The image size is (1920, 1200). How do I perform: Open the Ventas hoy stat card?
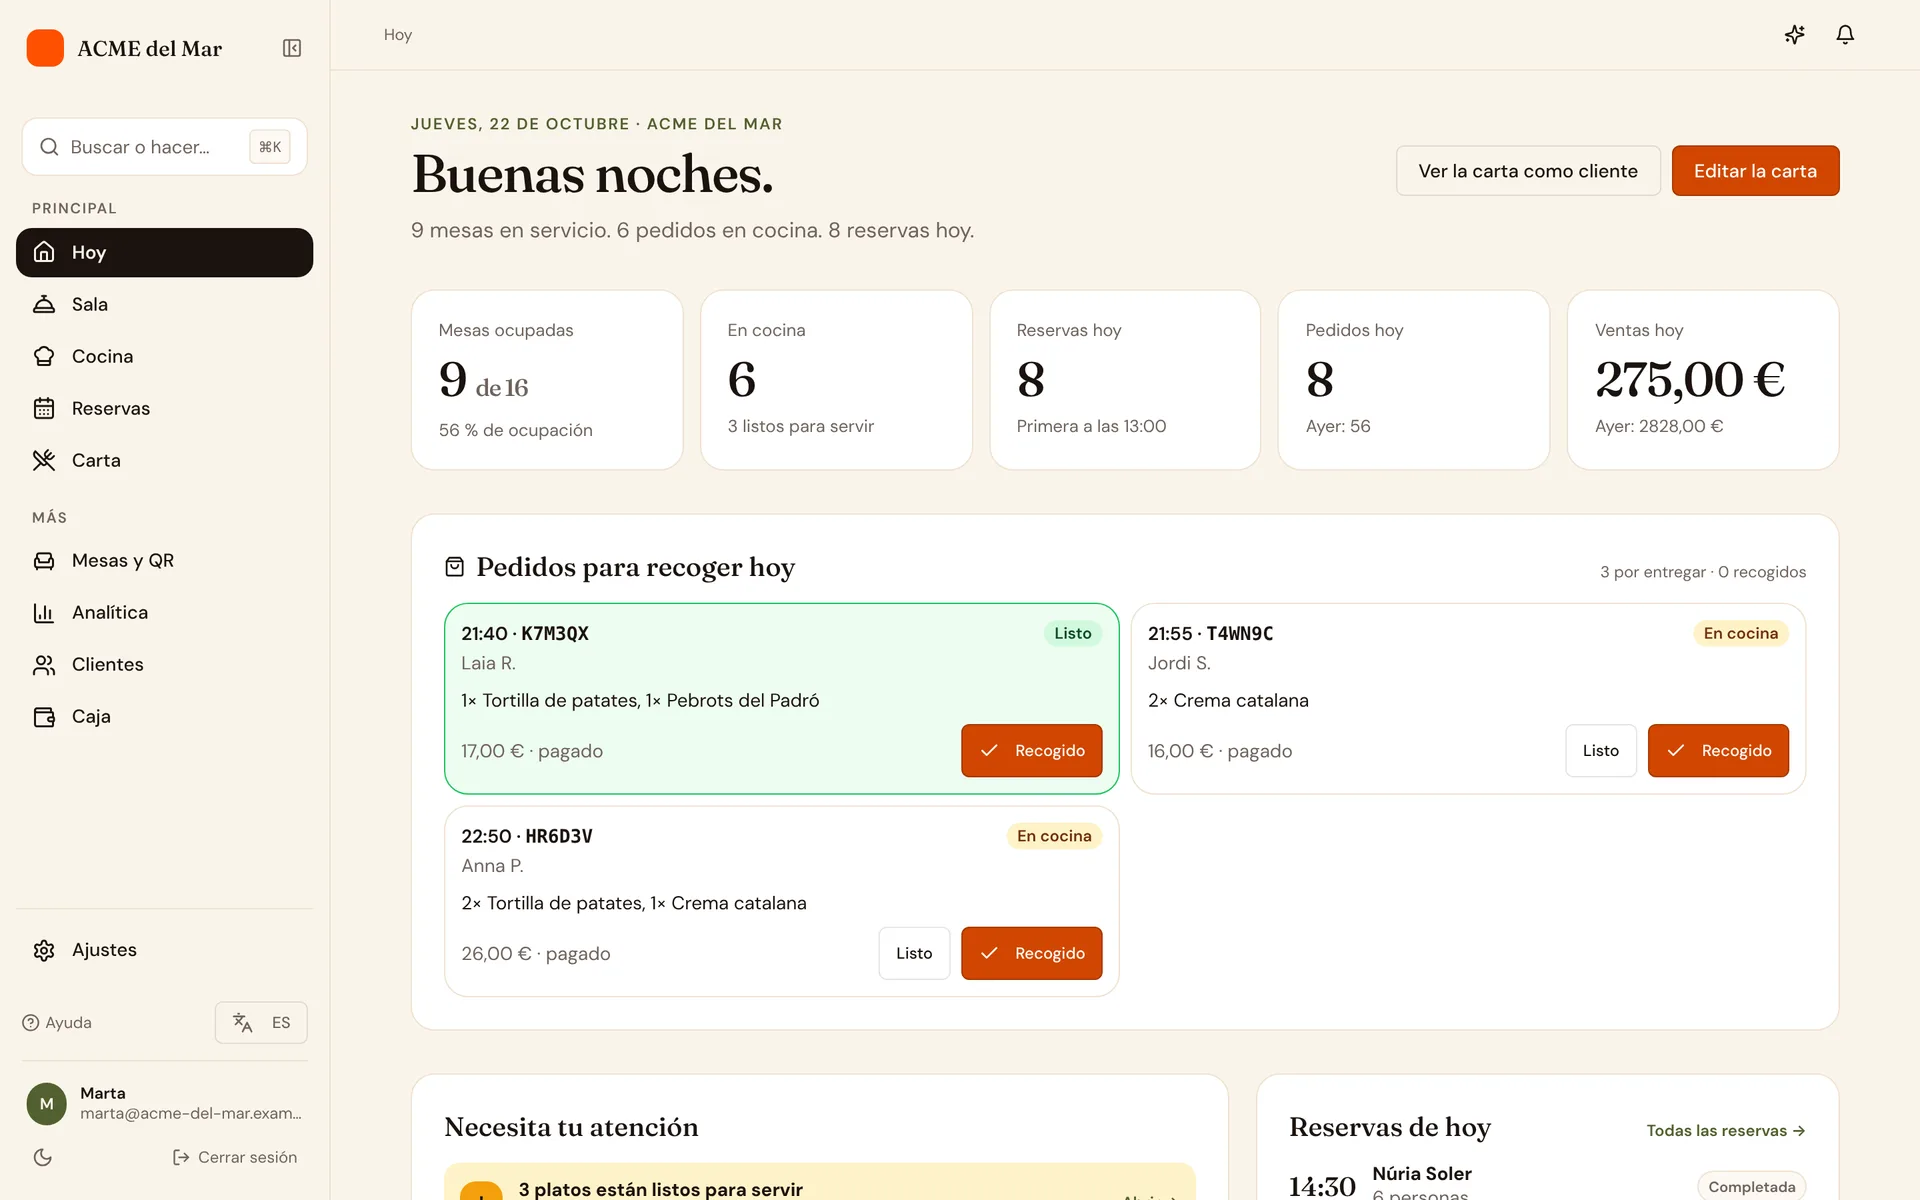click(x=1703, y=380)
